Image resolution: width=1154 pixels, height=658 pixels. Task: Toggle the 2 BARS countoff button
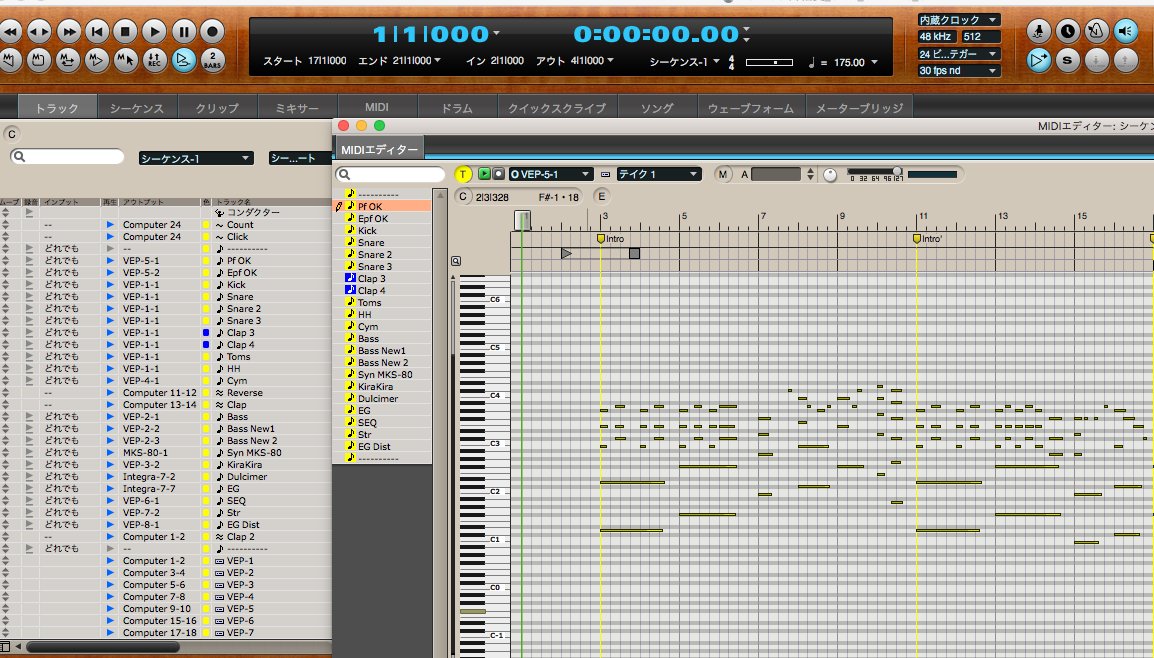[x=212, y=60]
